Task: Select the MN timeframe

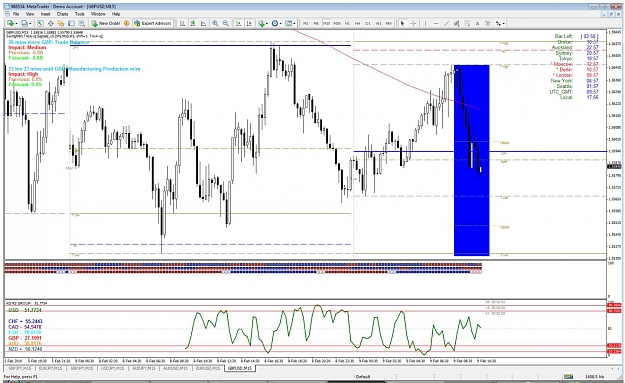Action: (x=389, y=23)
